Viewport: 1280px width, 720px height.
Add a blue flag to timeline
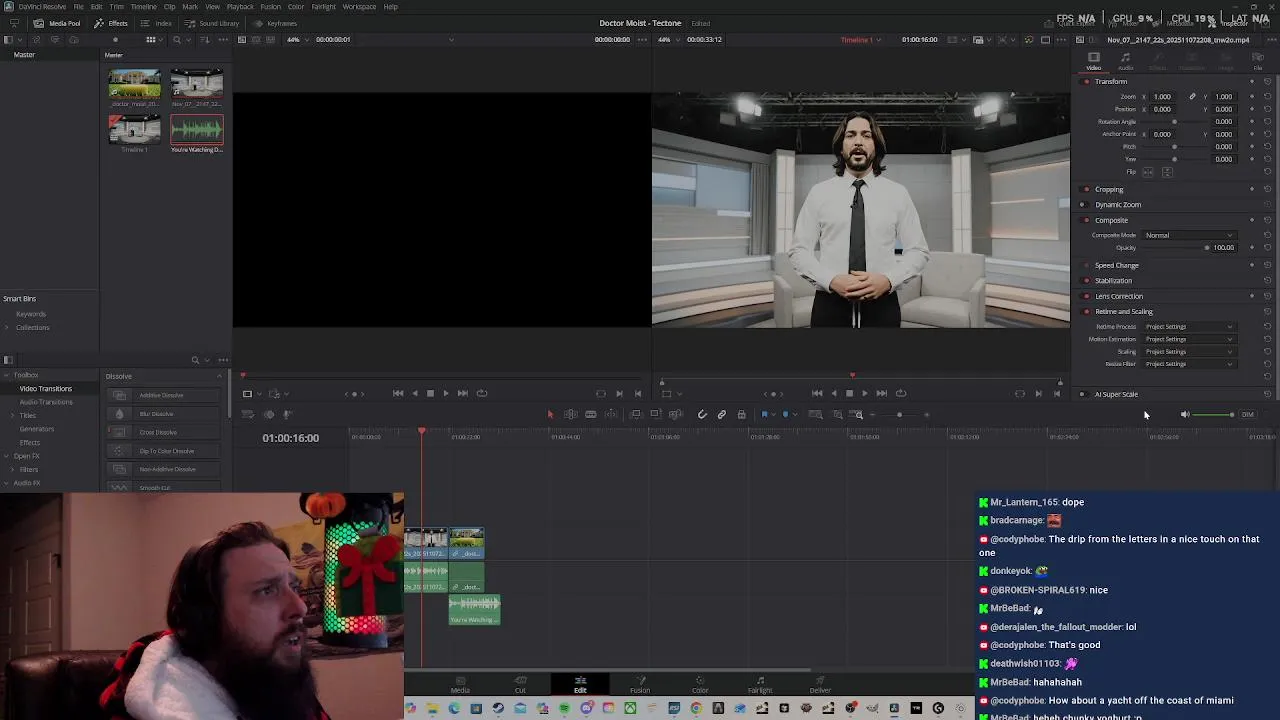(764, 414)
